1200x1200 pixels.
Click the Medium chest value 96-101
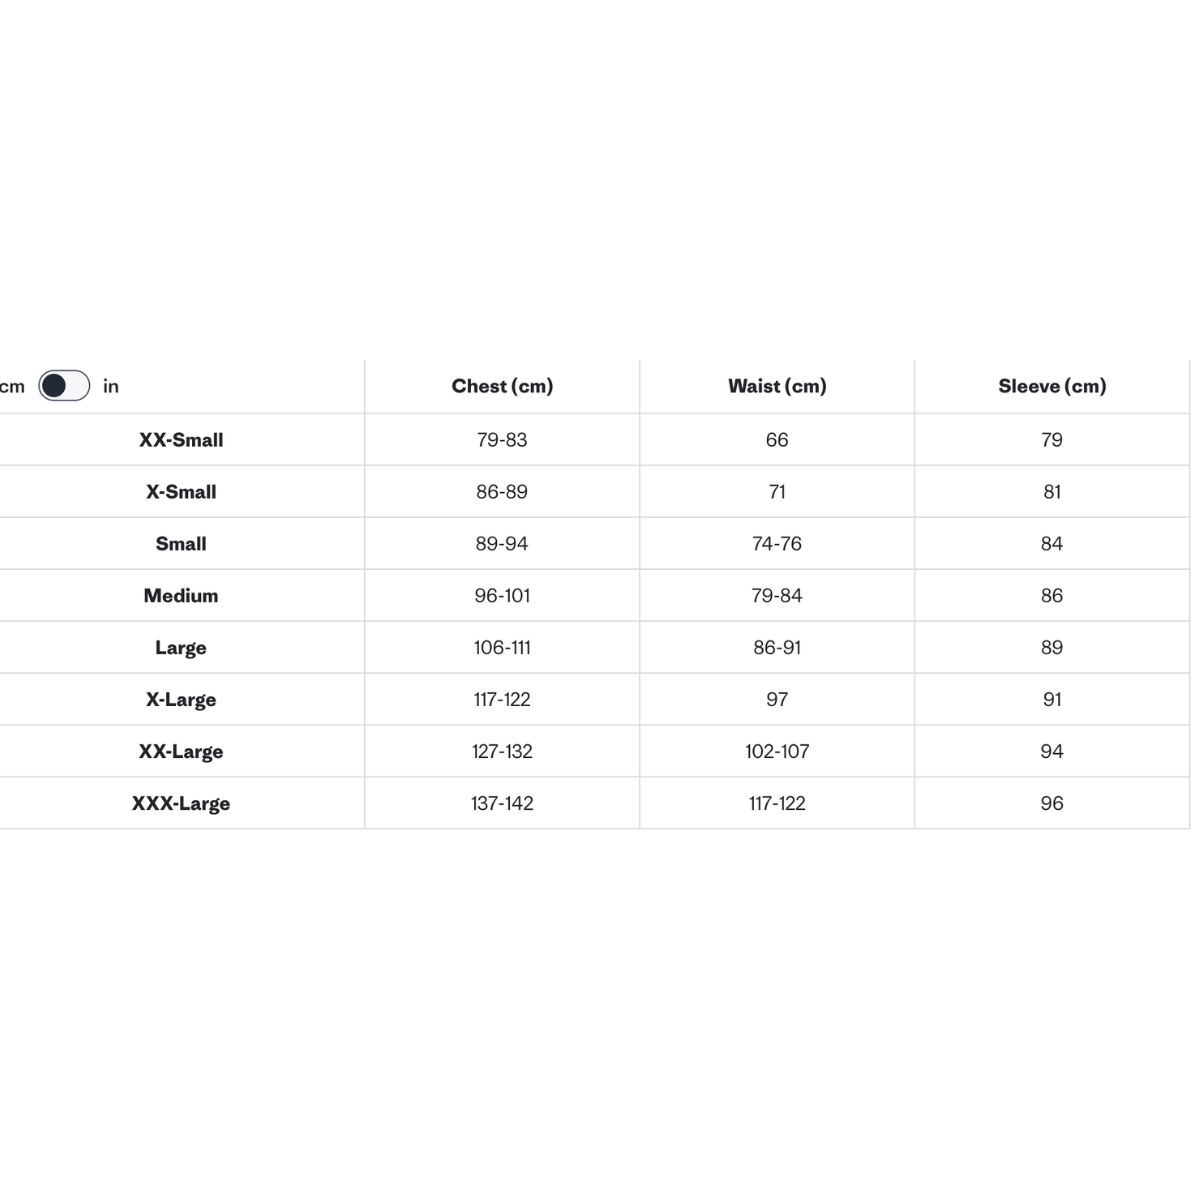502,596
